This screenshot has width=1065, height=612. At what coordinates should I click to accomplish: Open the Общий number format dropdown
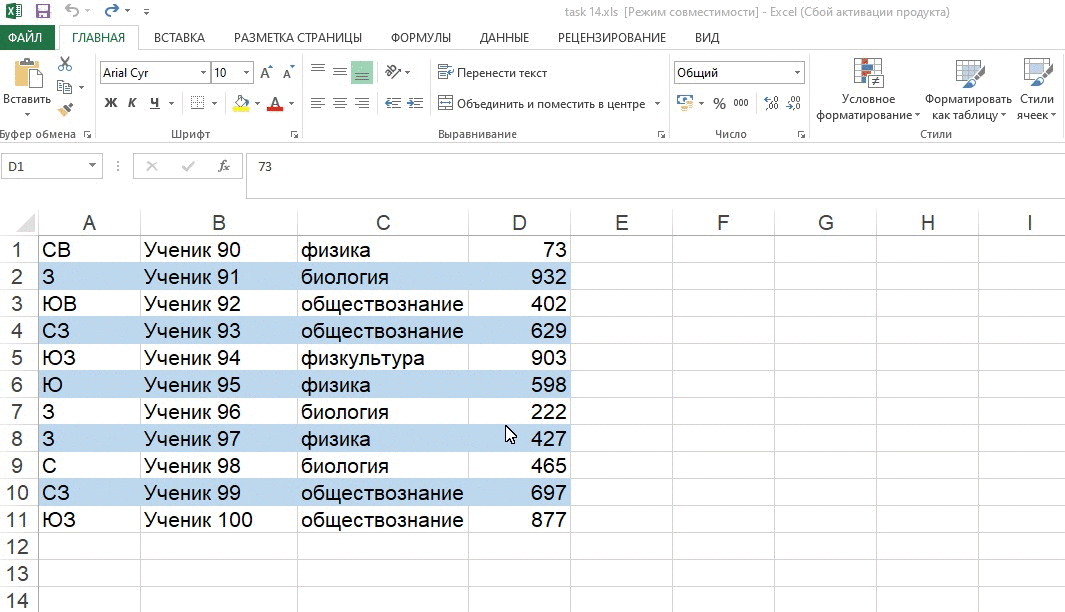click(797, 72)
